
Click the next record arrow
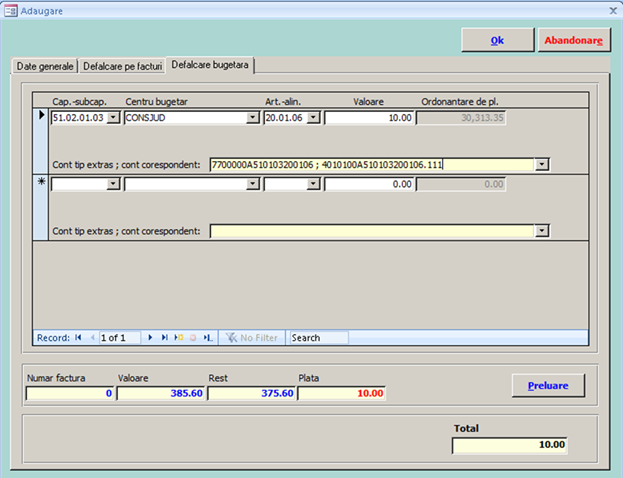pyautogui.click(x=150, y=338)
